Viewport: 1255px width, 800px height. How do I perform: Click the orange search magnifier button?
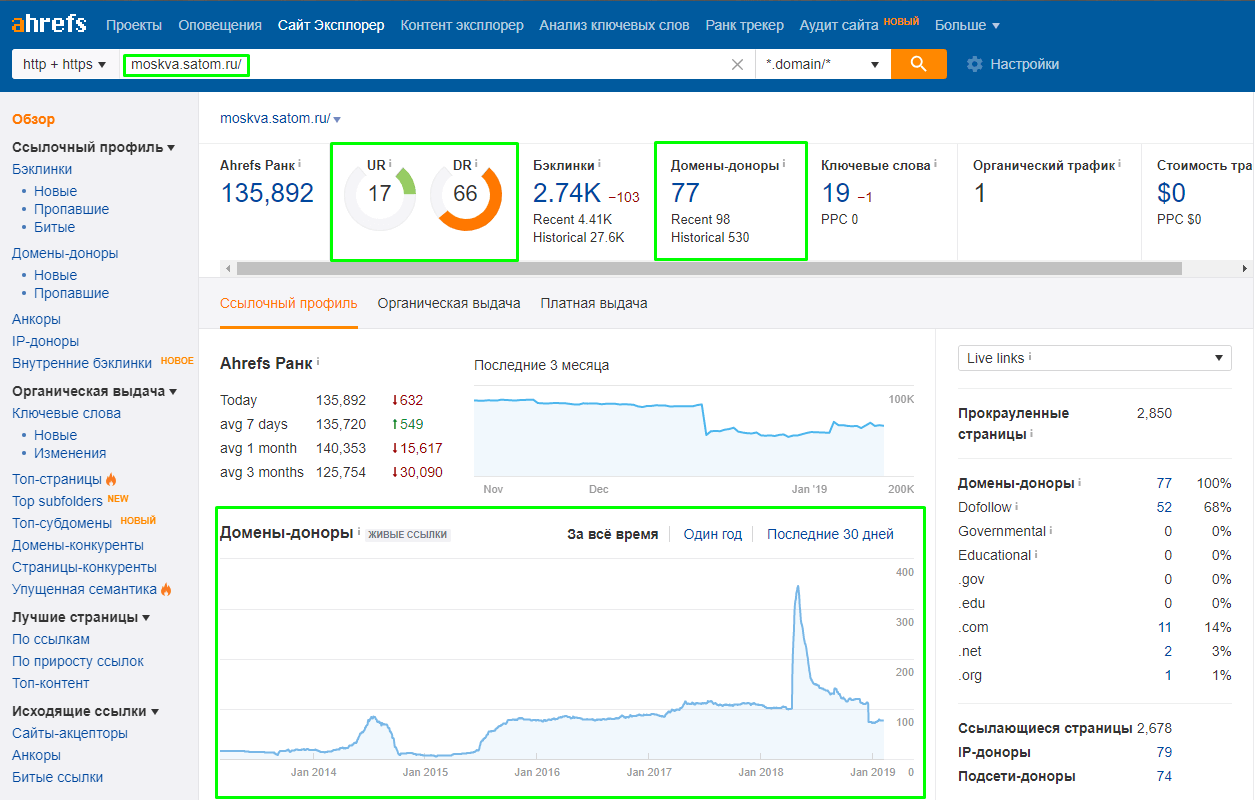(919, 64)
